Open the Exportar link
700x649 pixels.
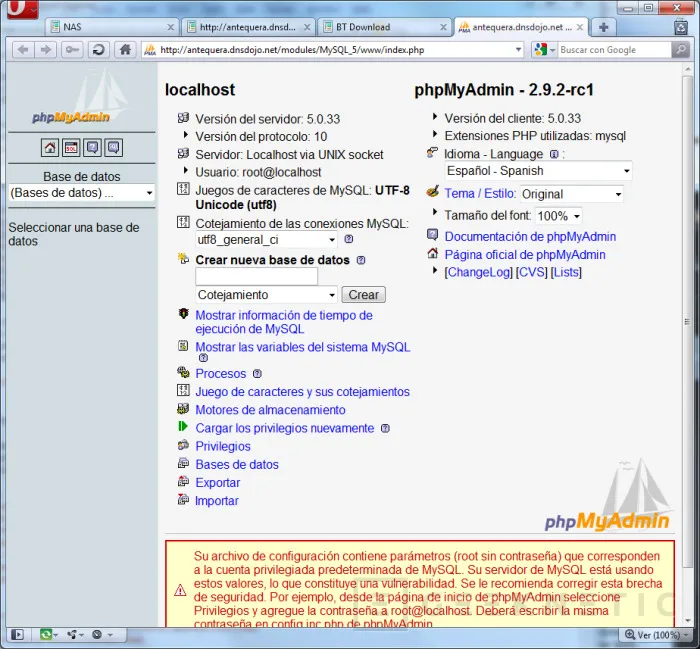(x=217, y=483)
